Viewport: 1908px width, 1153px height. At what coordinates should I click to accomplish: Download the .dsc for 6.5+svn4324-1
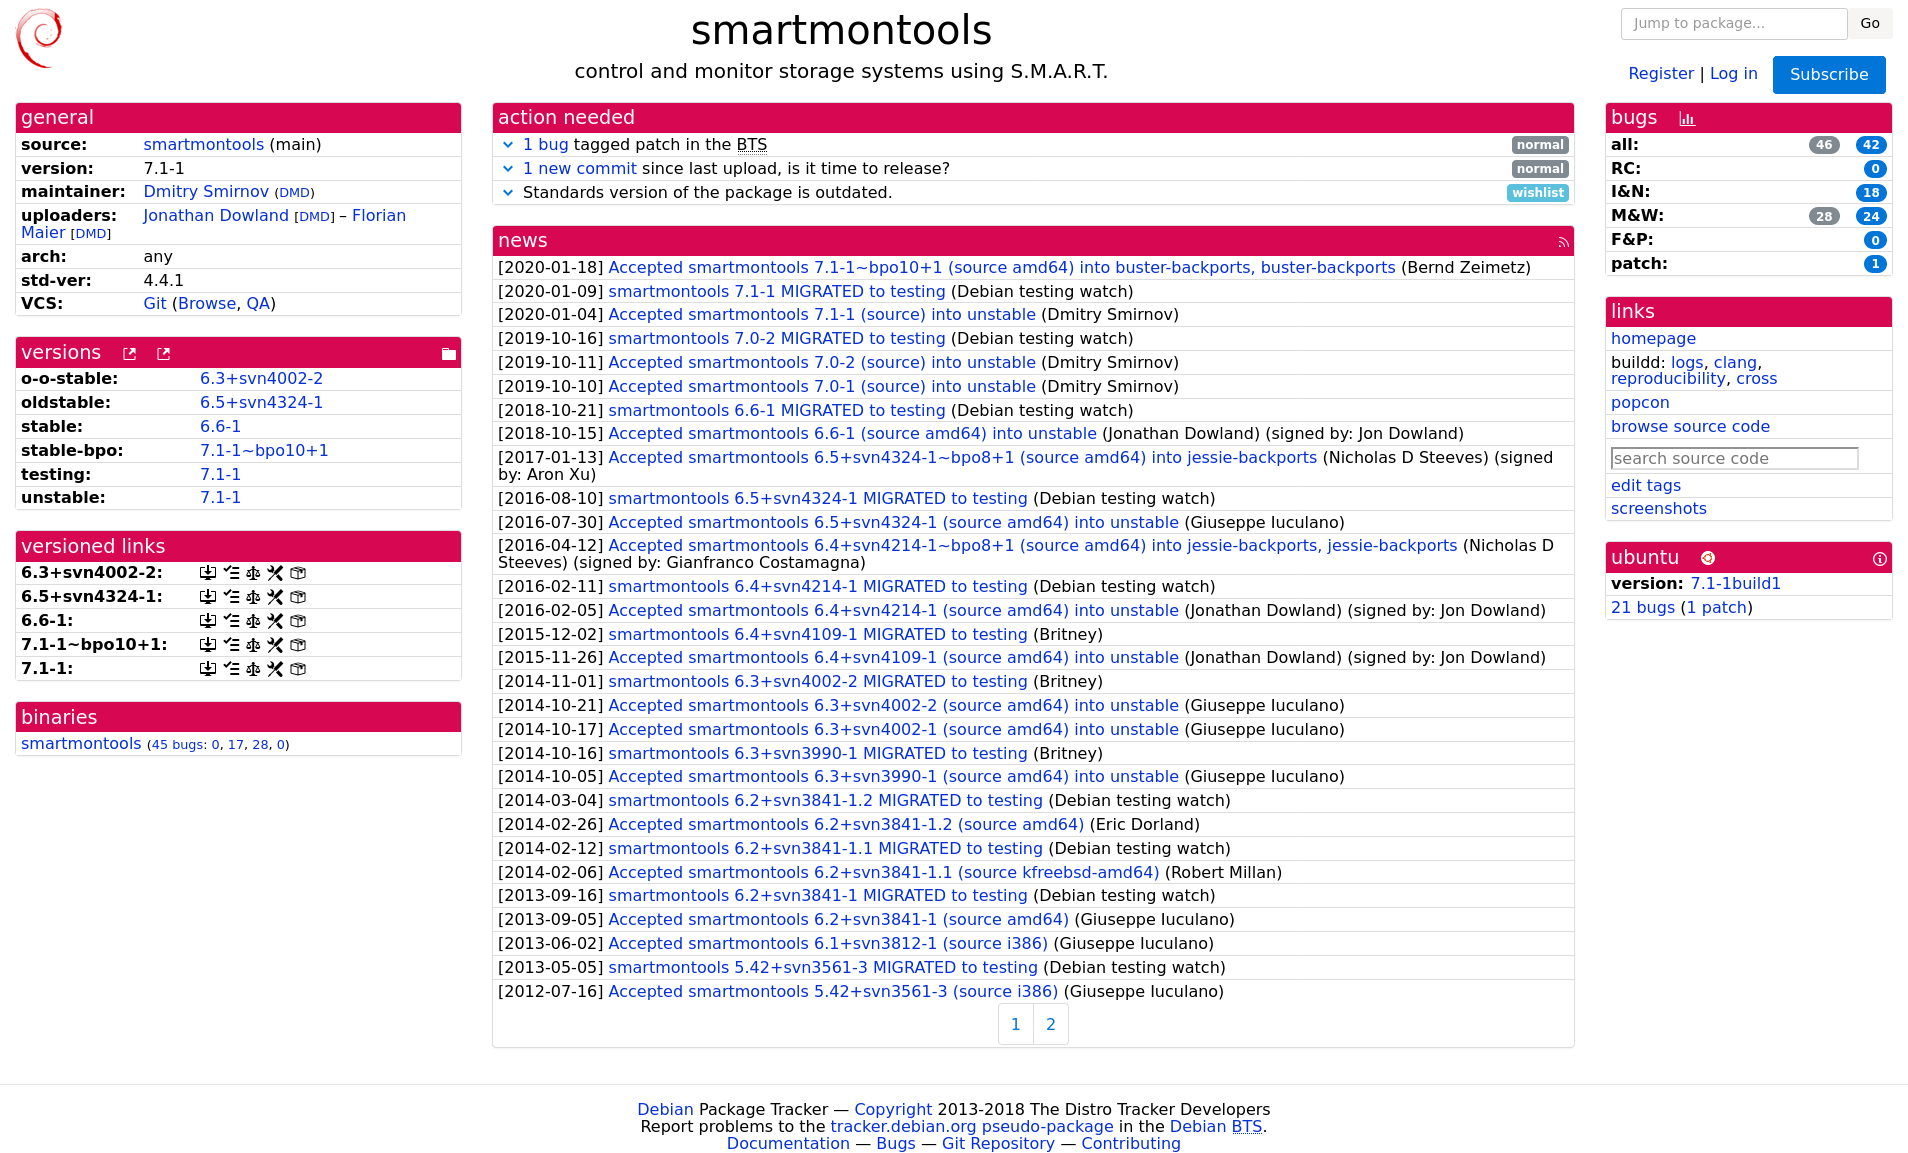pos(208,597)
